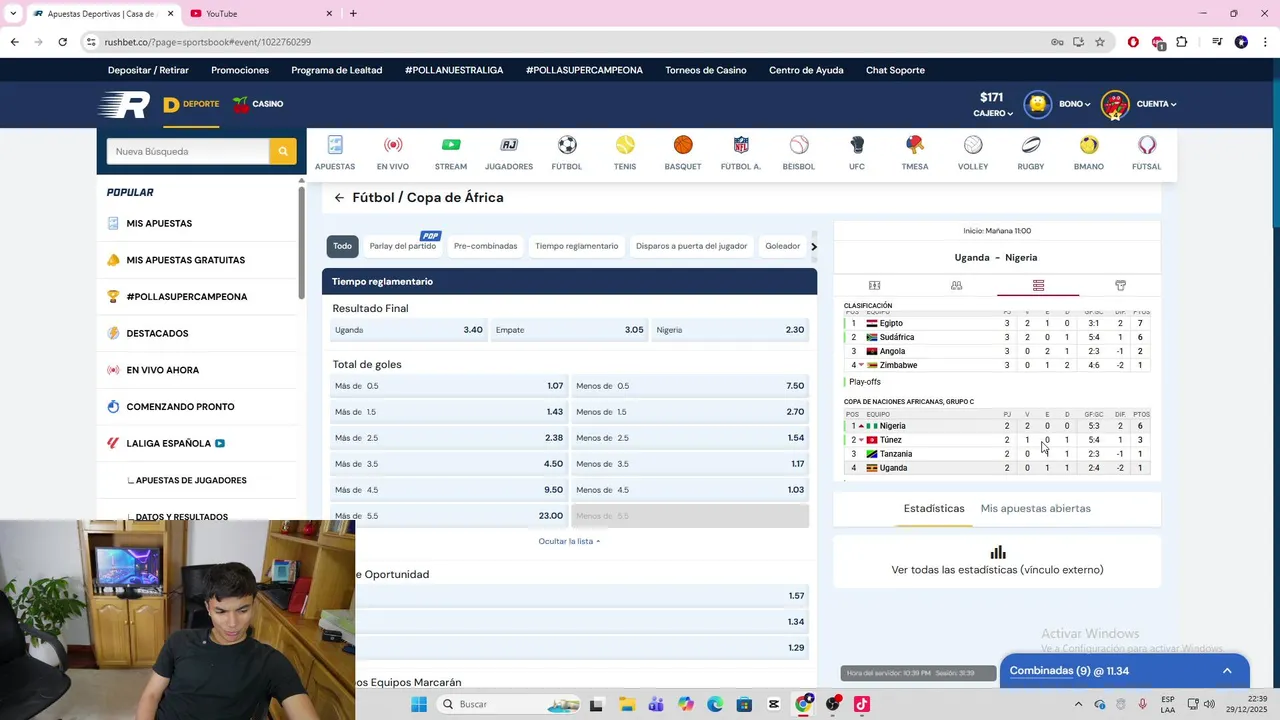This screenshot has height=720, width=1280.
Task: Select the Todo market tab
Action: (342, 246)
